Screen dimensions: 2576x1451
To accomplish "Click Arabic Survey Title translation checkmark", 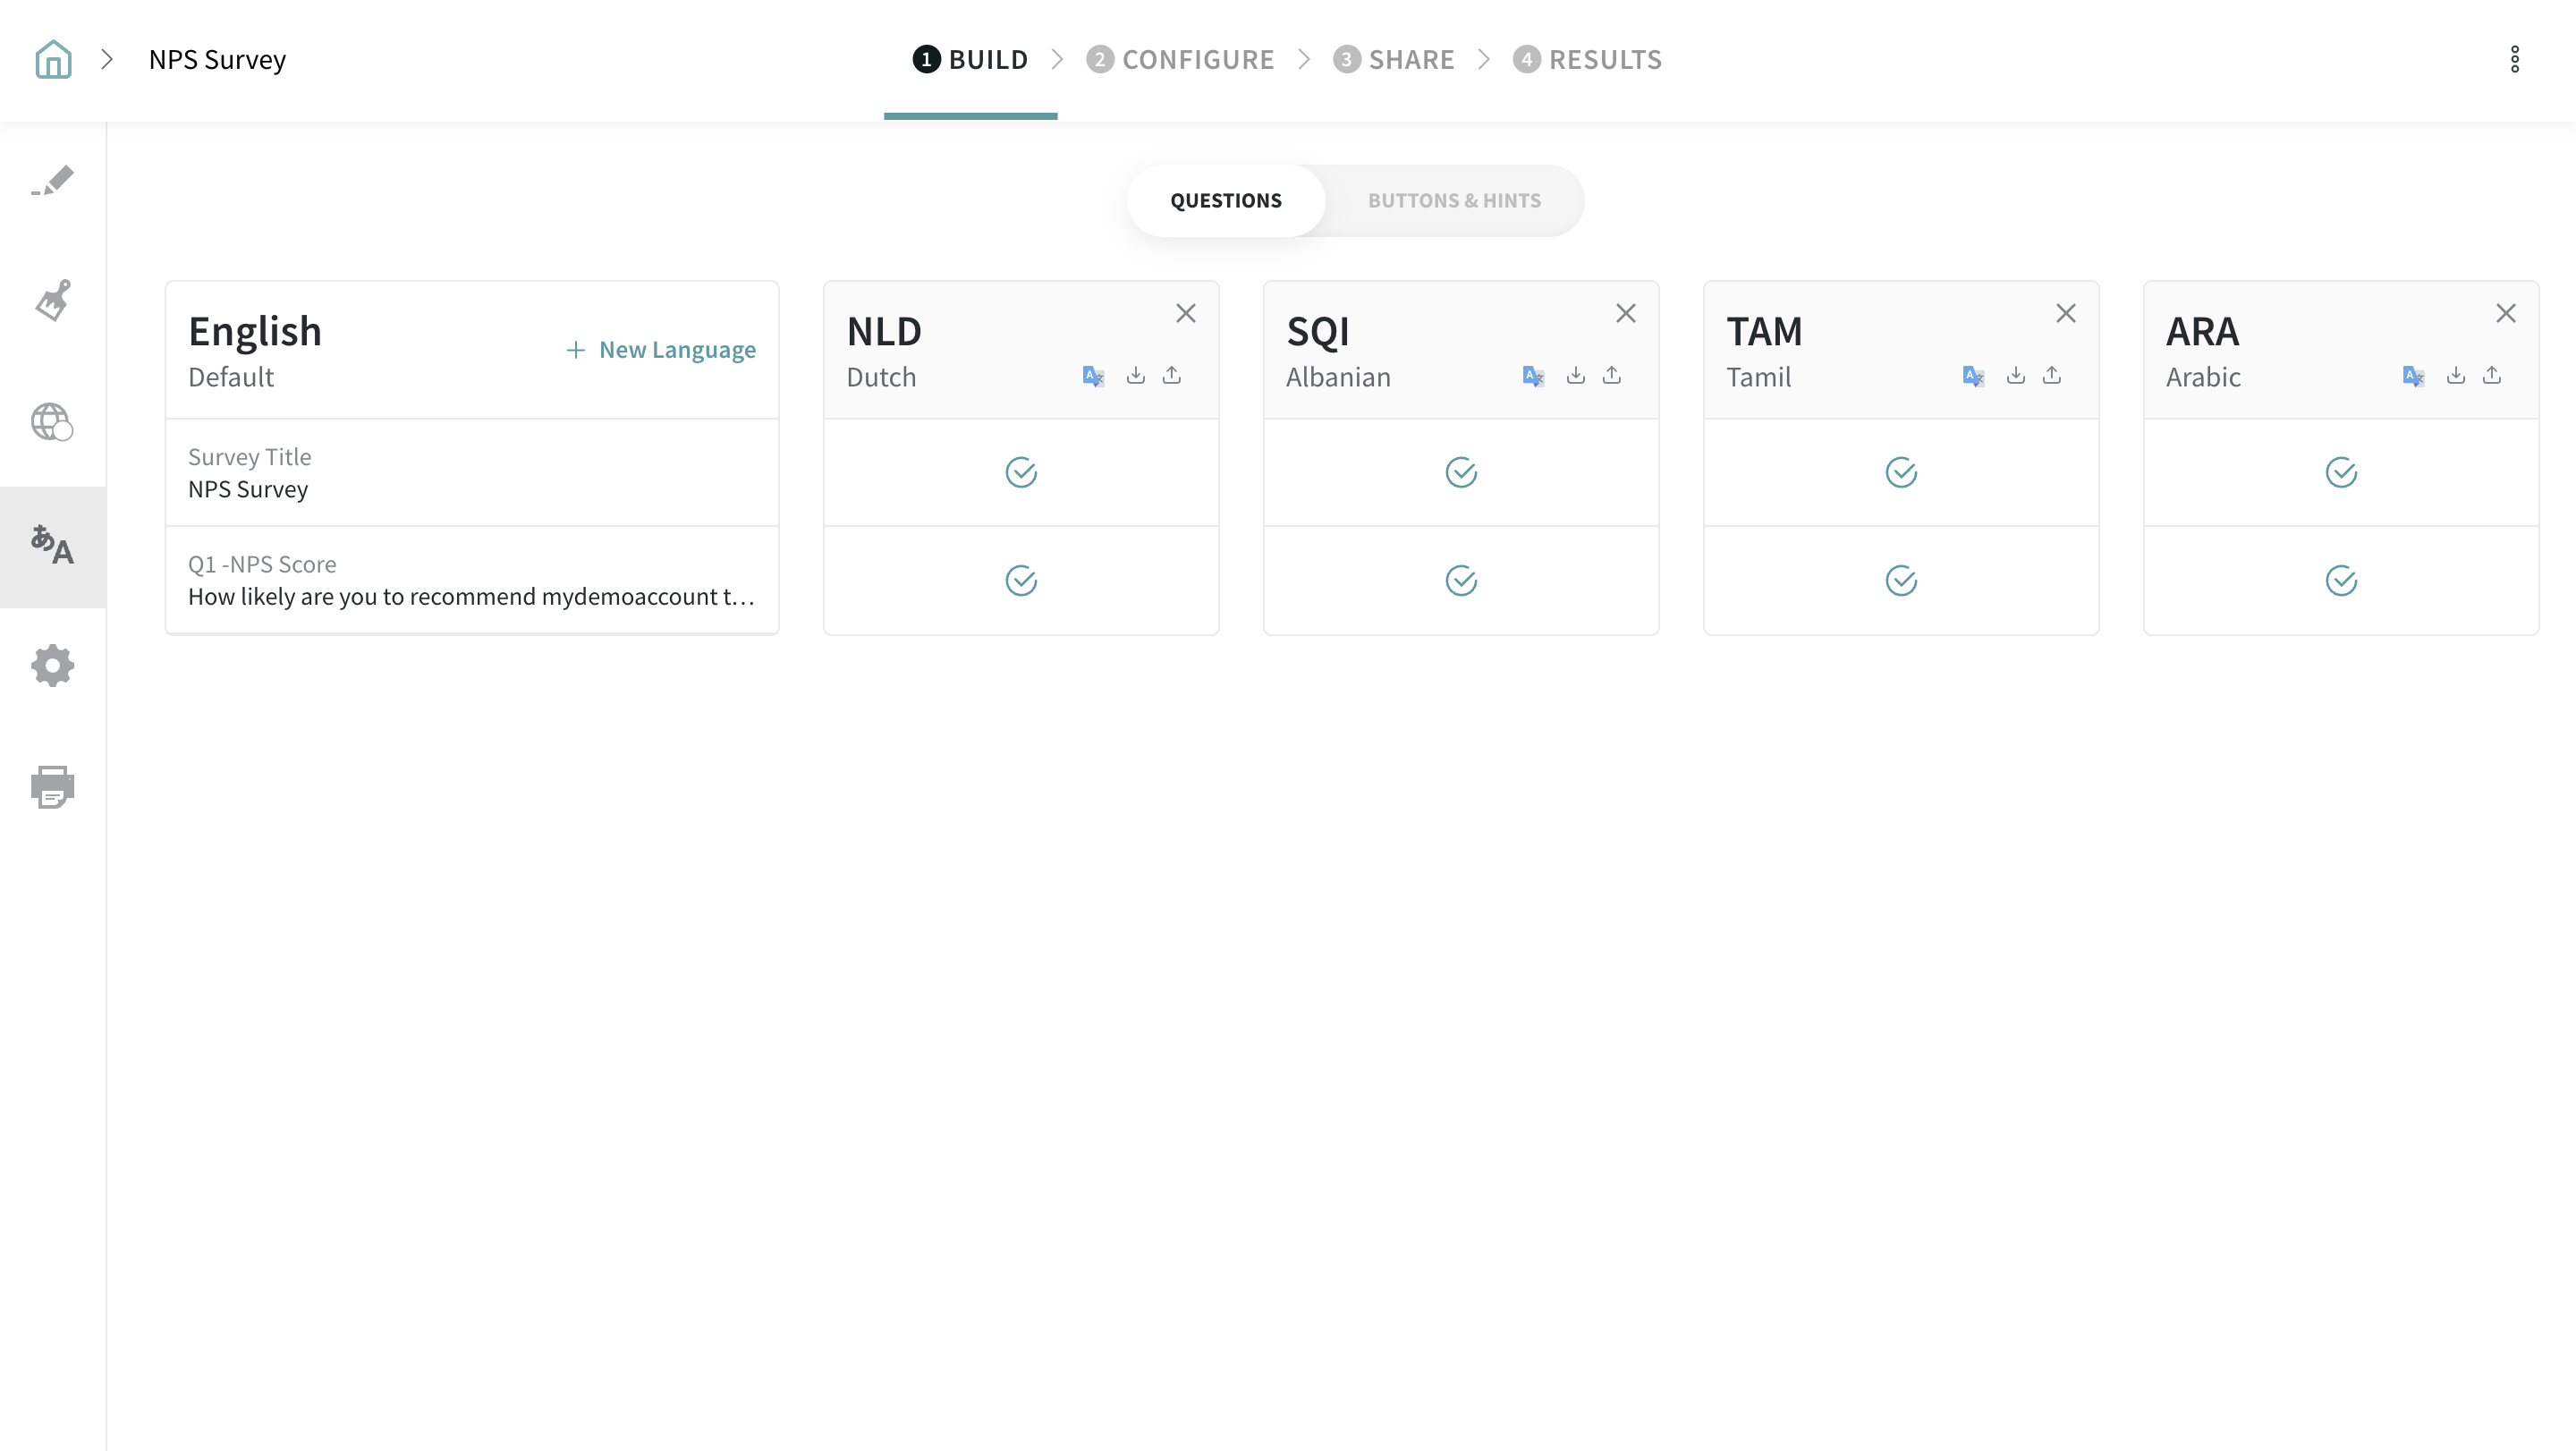I will pyautogui.click(x=2341, y=472).
